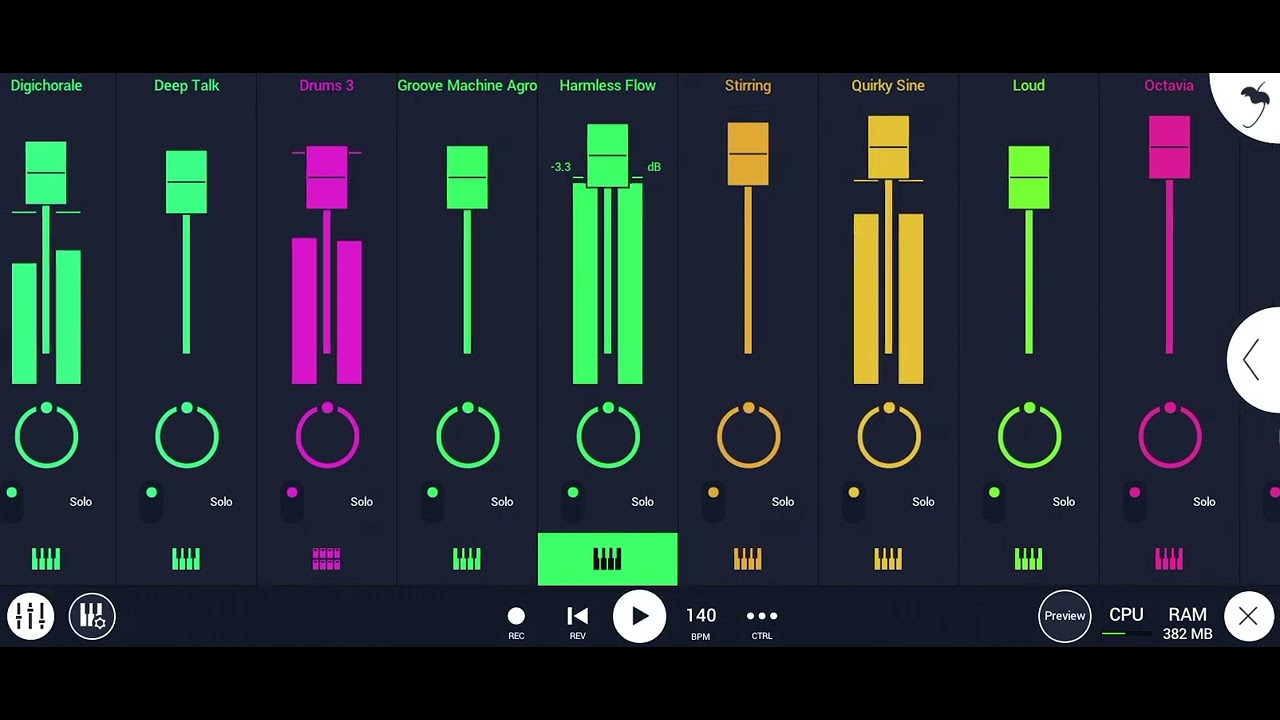Click the CPU usage indicator

(x=1126, y=621)
